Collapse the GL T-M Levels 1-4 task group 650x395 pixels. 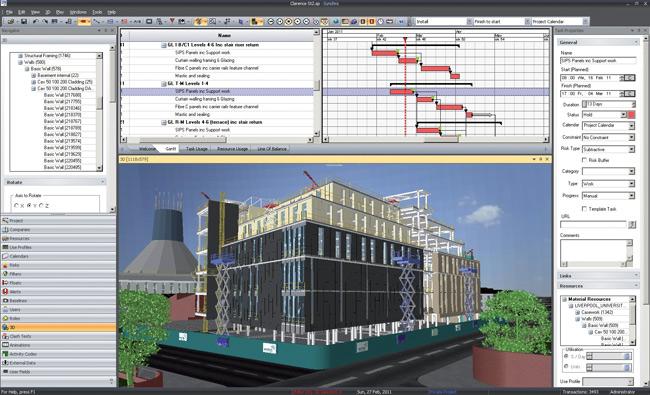click(164, 84)
